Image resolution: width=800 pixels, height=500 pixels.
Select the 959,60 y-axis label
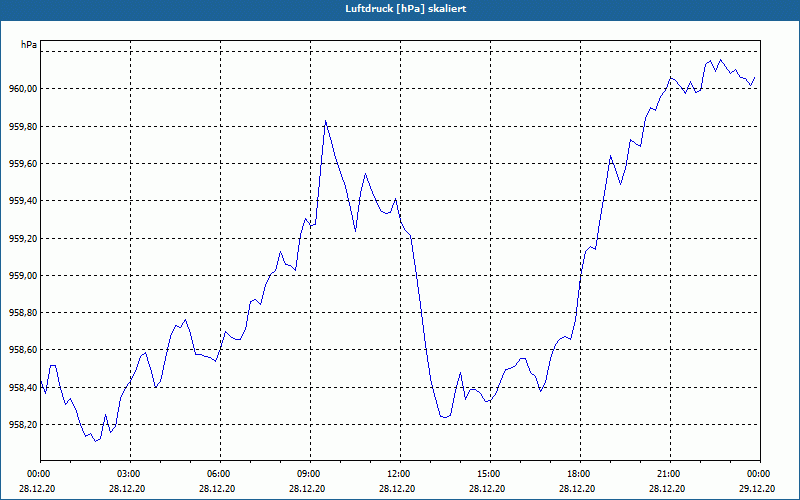[x=23, y=164]
